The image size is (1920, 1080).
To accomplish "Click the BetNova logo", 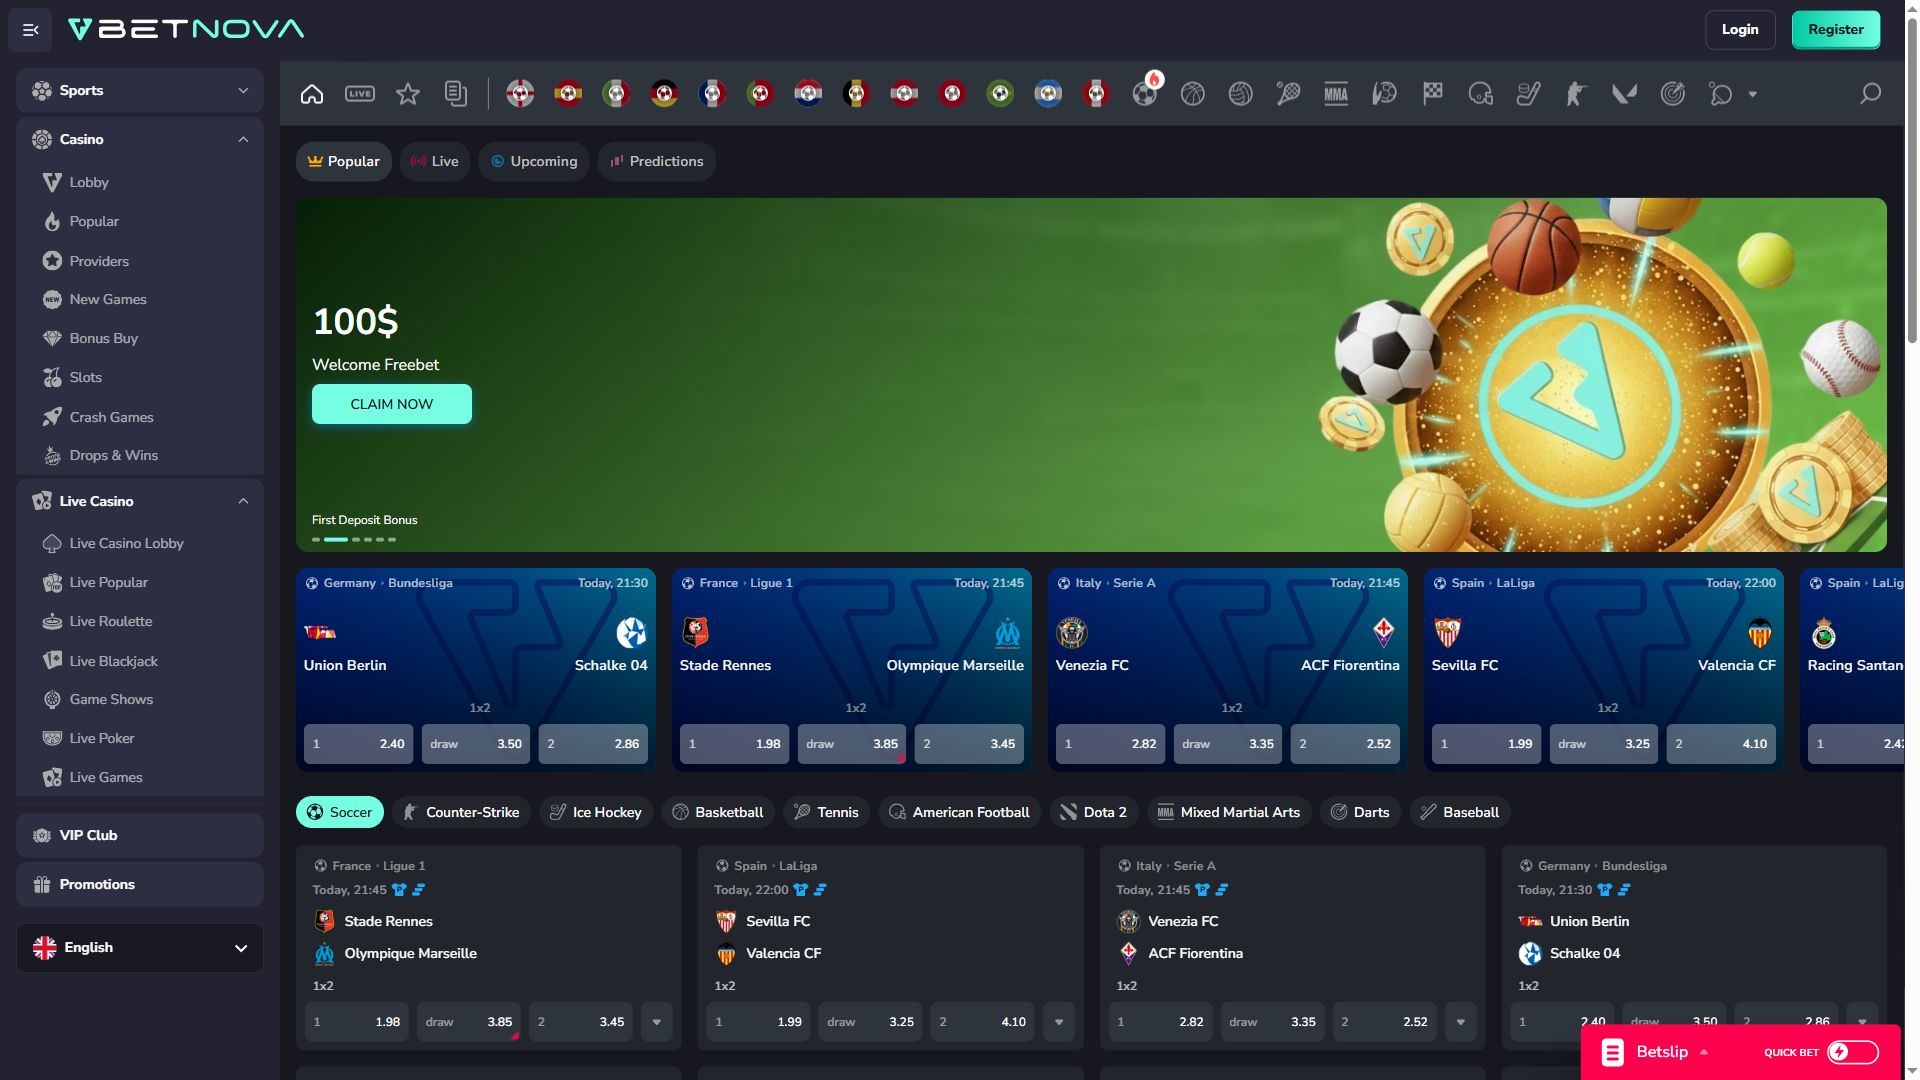I will [x=186, y=29].
